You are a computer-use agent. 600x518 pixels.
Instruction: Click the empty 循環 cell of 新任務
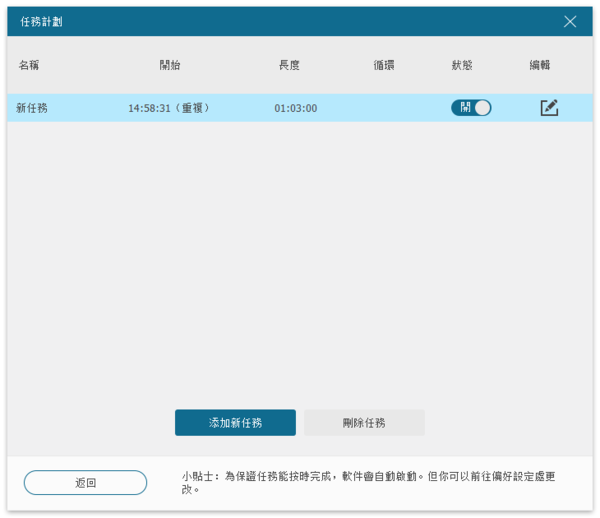click(384, 108)
